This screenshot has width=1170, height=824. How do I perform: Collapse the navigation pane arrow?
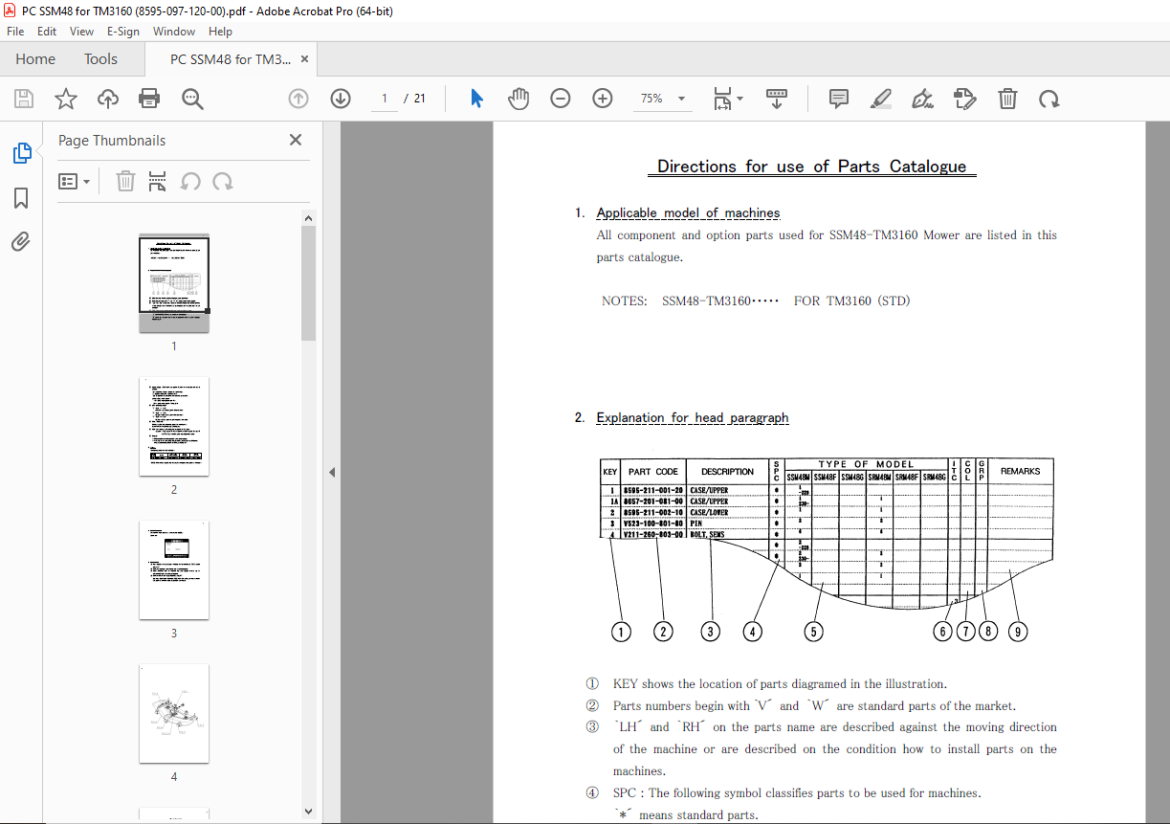point(332,472)
